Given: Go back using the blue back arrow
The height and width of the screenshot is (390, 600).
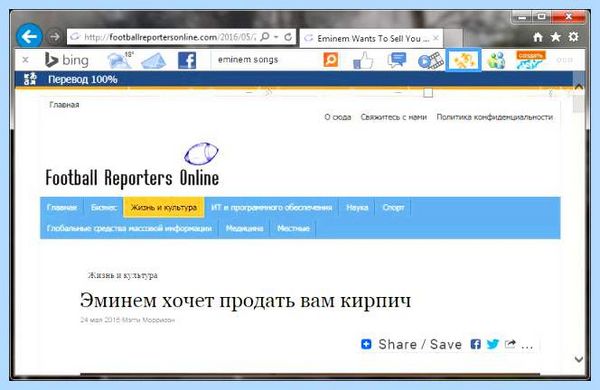Looking at the screenshot, I should (x=29, y=36).
